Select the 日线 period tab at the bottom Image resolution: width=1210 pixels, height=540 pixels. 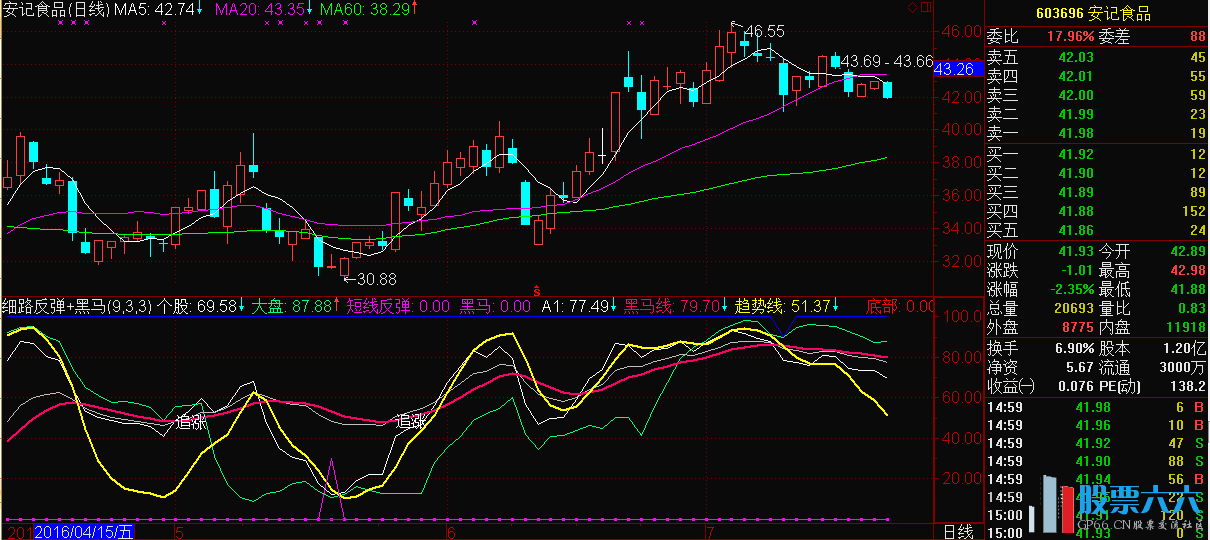pyautogui.click(x=957, y=532)
